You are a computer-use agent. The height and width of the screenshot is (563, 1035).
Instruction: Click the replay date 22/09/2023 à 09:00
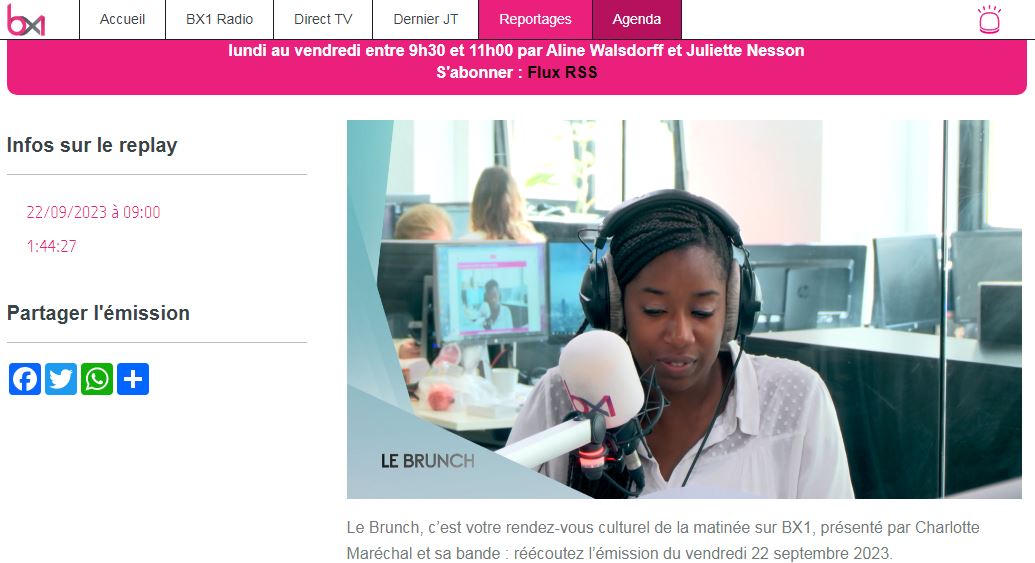(x=93, y=212)
